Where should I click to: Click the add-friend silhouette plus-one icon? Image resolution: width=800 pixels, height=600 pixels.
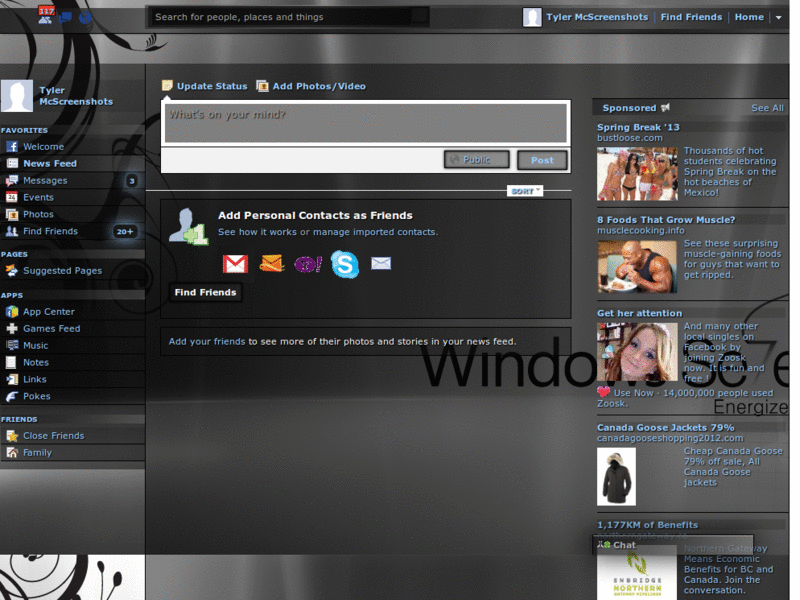[x=188, y=226]
